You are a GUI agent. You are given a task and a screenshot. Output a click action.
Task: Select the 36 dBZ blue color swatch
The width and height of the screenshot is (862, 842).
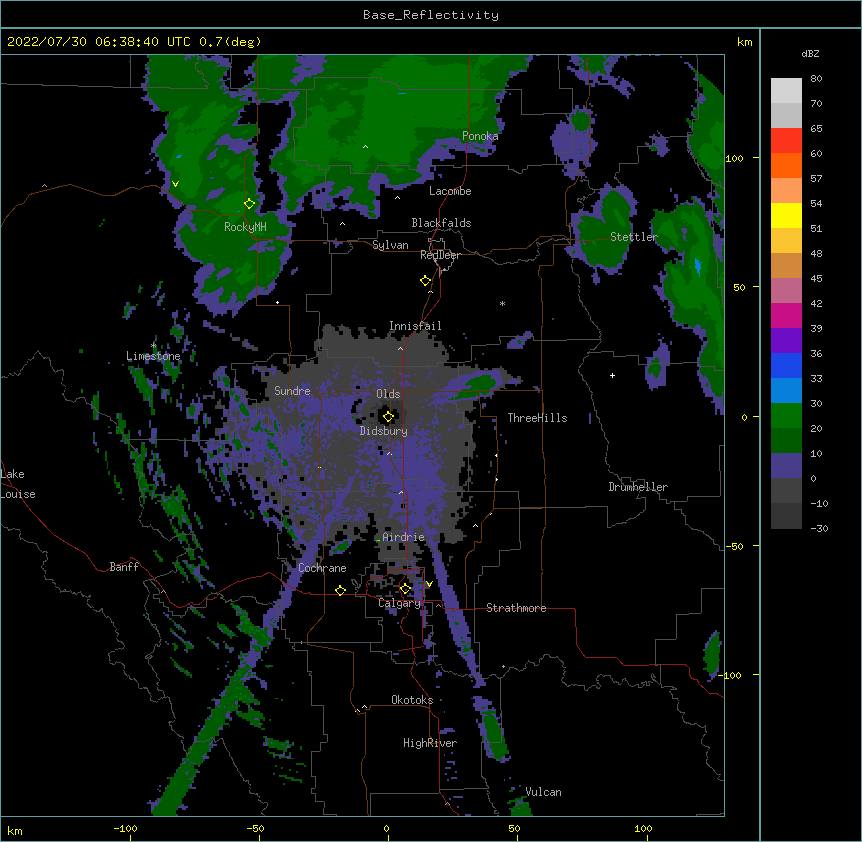coord(786,365)
